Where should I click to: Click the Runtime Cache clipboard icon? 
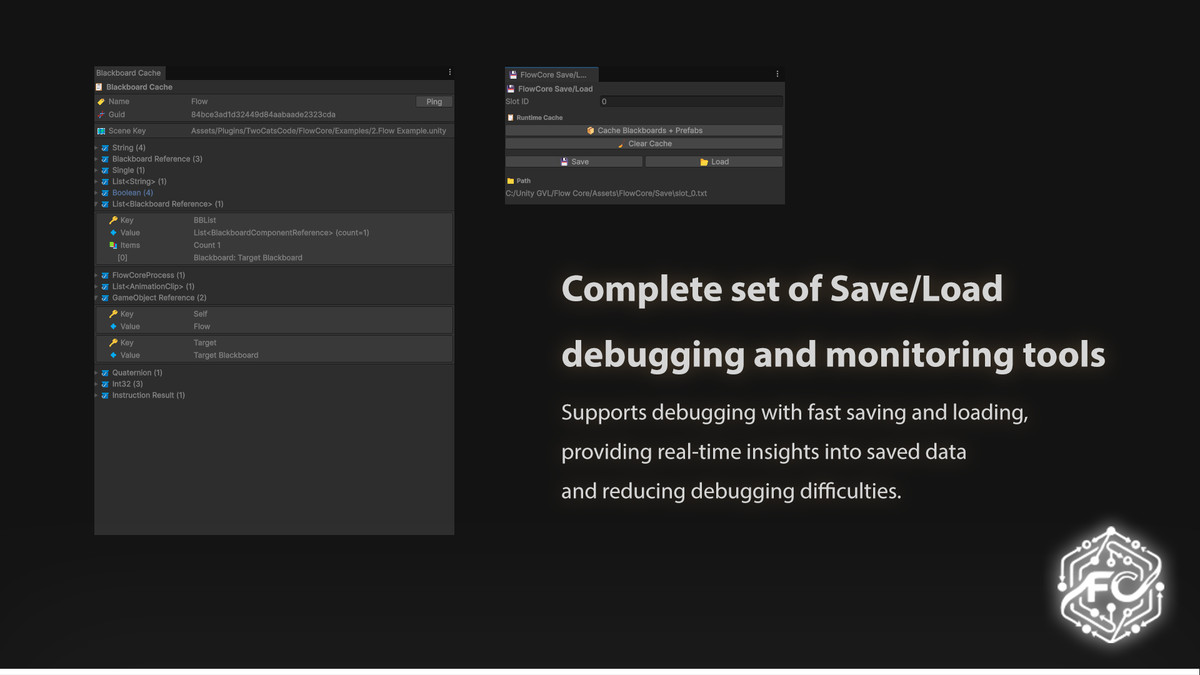pos(511,118)
